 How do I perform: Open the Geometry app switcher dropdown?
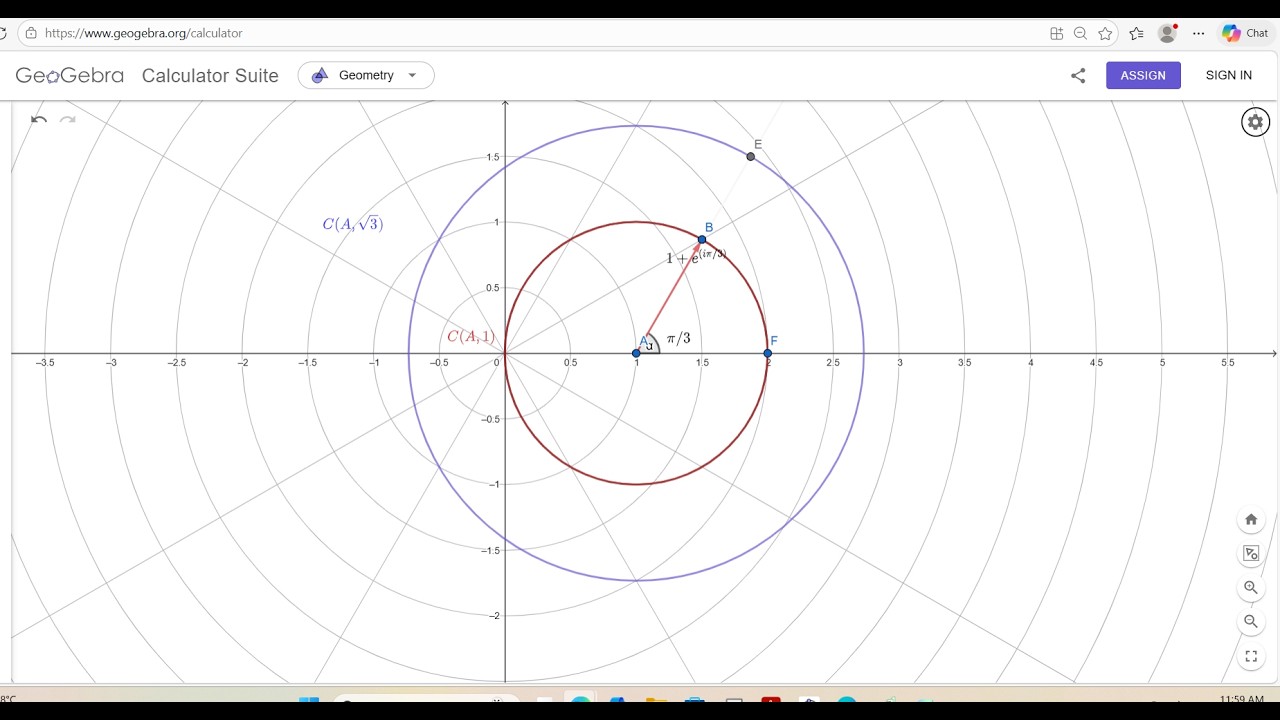pos(366,75)
